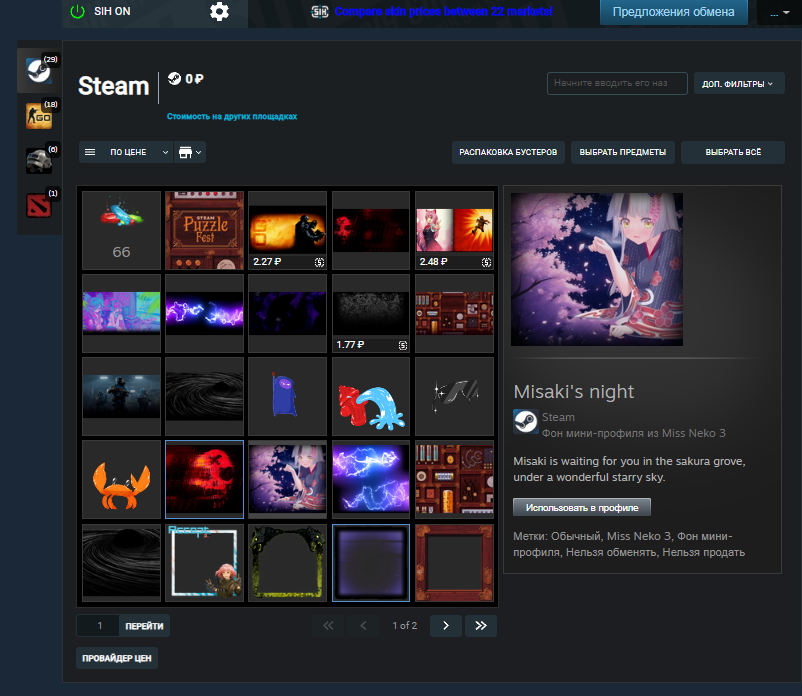Select the dark soldiers background item
The width and height of the screenshot is (802, 696).
(x=121, y=396)
